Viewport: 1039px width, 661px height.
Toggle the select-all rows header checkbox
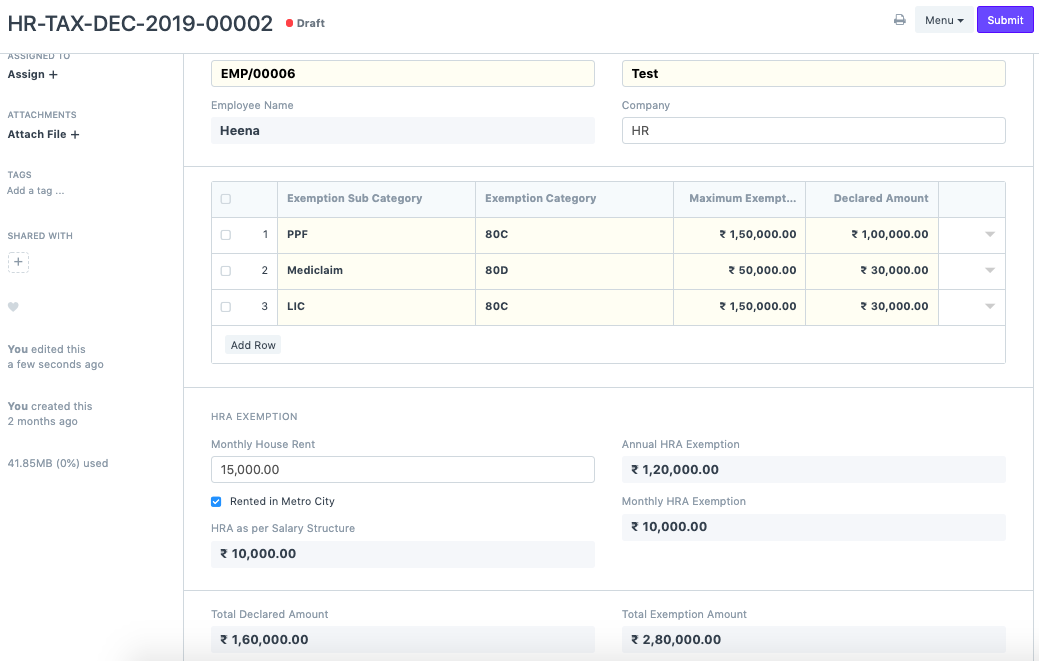point(226,199)
